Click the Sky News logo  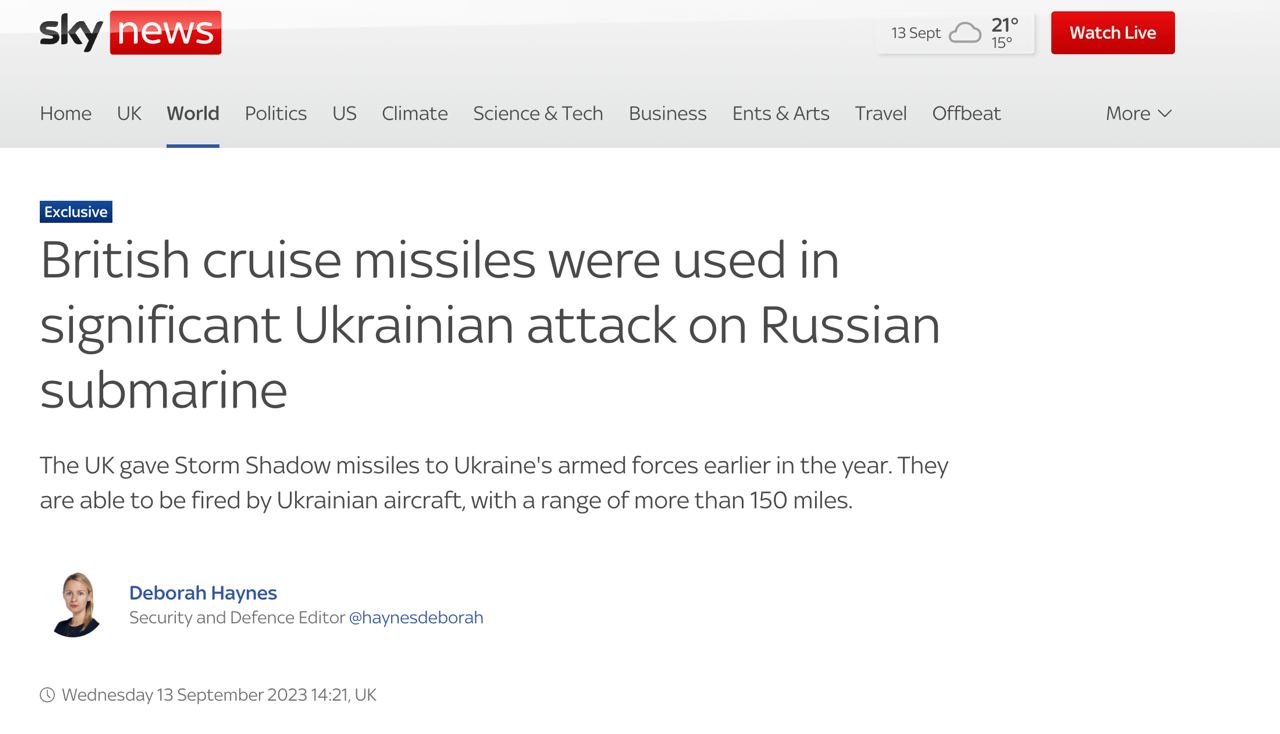tap(130, 32)
